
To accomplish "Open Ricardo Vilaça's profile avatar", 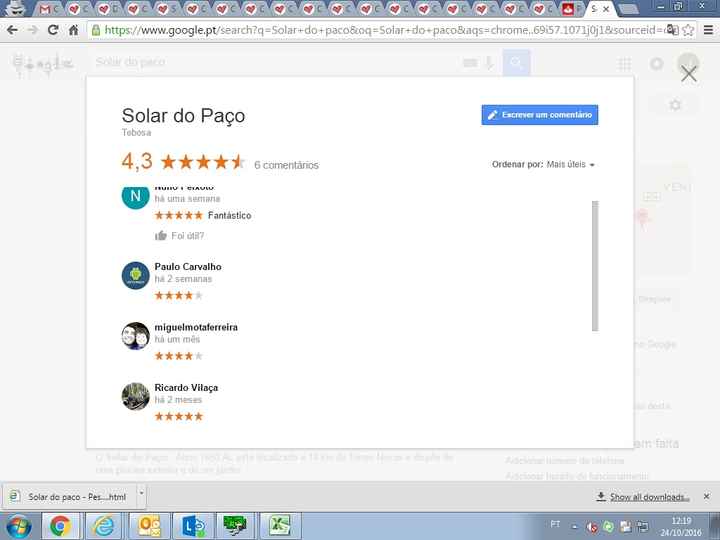I will 135,396.
